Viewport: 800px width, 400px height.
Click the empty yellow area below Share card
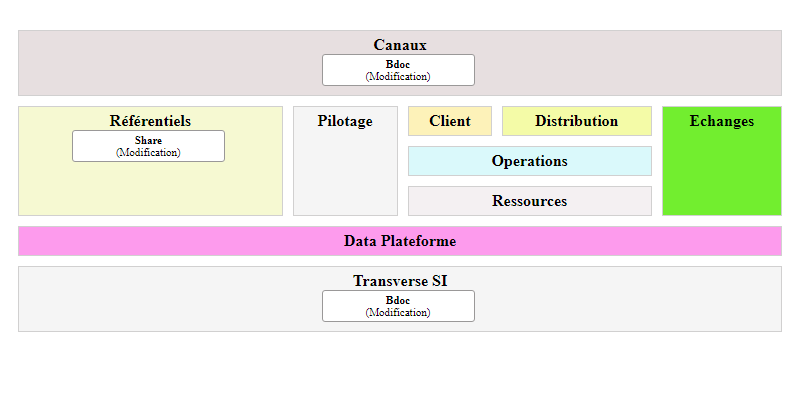point(150,190)
